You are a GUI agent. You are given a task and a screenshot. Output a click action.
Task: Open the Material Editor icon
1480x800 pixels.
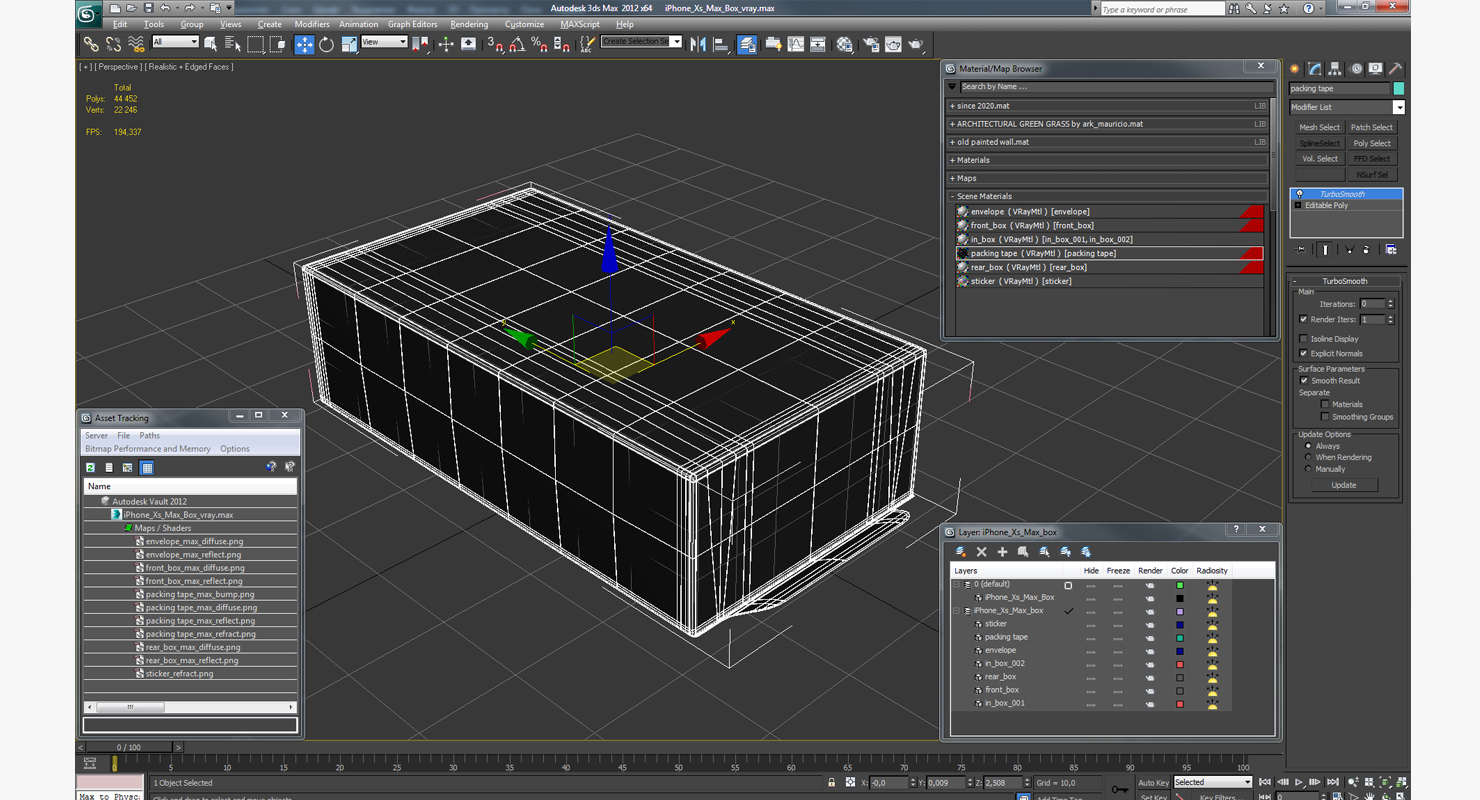coord(845,44)
